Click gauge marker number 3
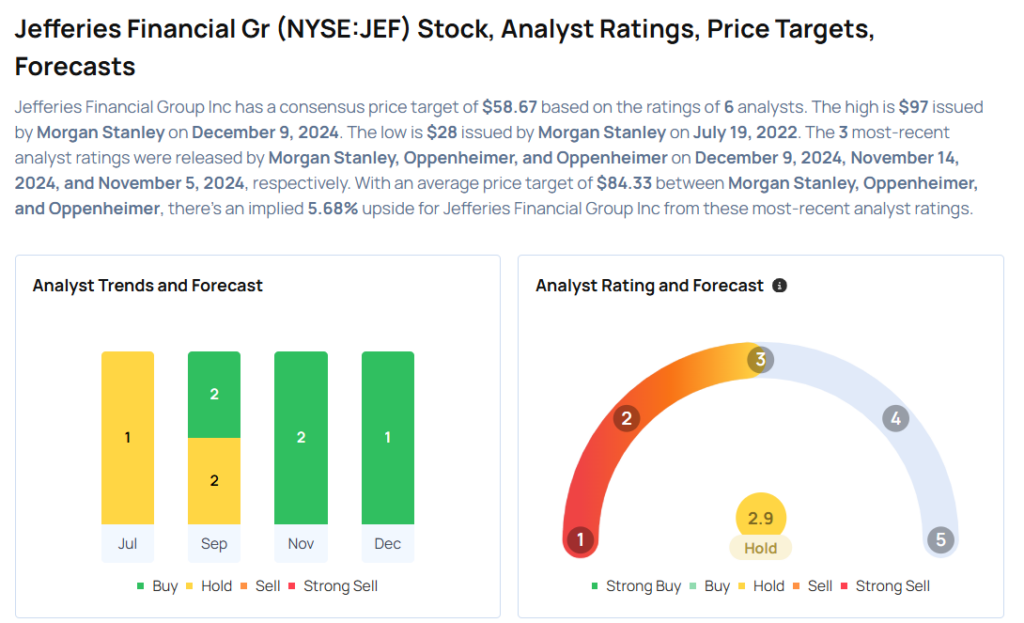Image resolution: width=1024 pixels, height=623 pixels. click(760, 359)
